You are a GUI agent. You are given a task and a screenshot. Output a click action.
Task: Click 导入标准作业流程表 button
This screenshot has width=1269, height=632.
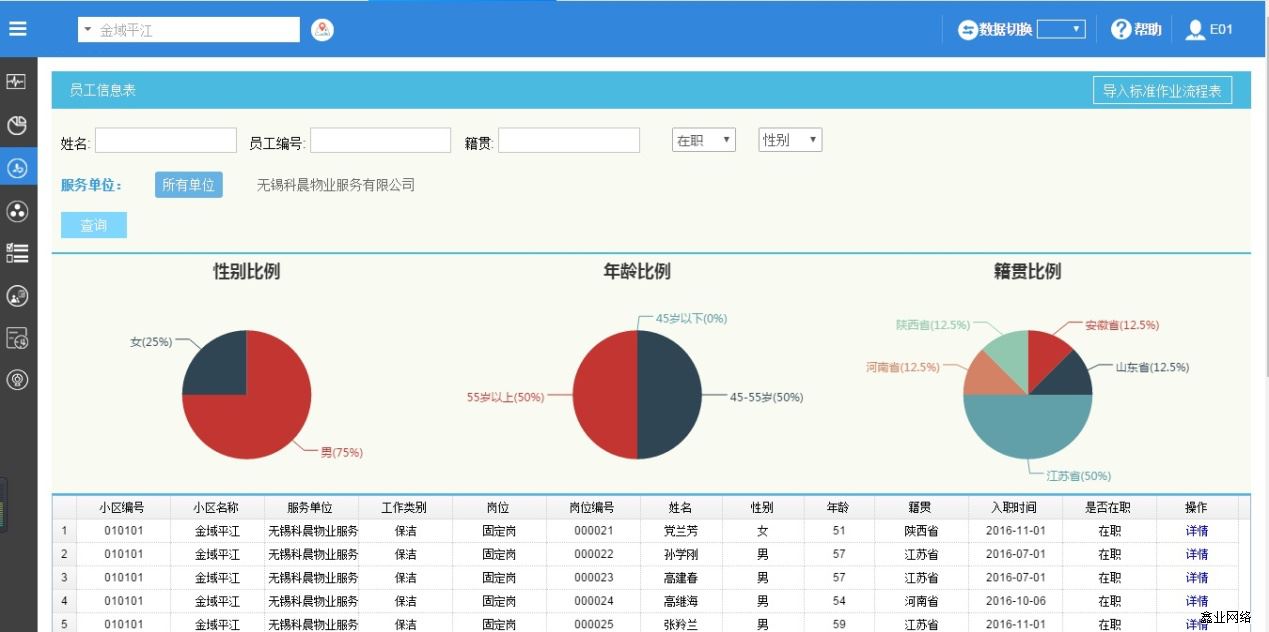(x=1162, y=91)
